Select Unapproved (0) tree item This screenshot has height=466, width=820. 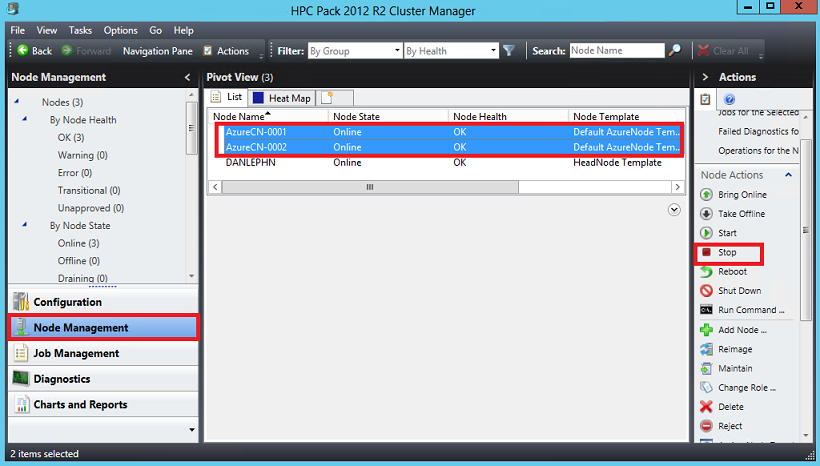click(x=91, y=208)
